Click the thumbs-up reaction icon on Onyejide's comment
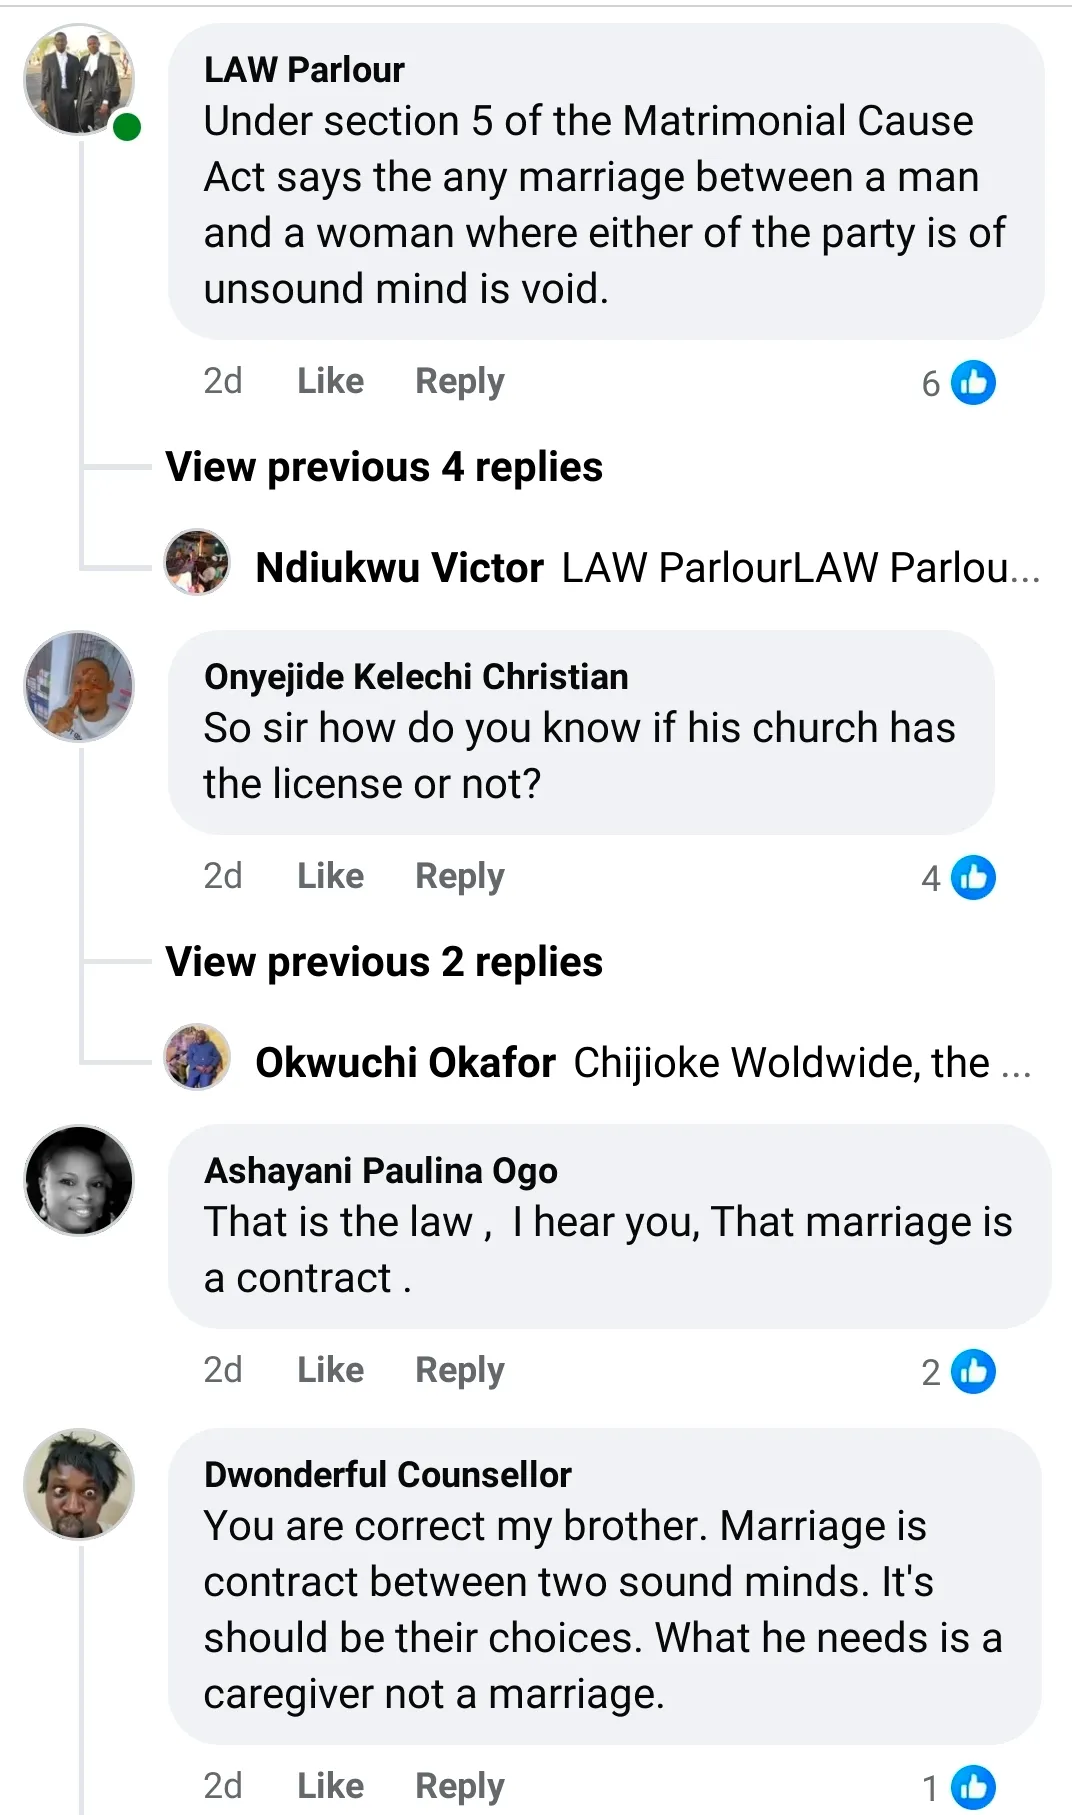 tap(973, 877)
